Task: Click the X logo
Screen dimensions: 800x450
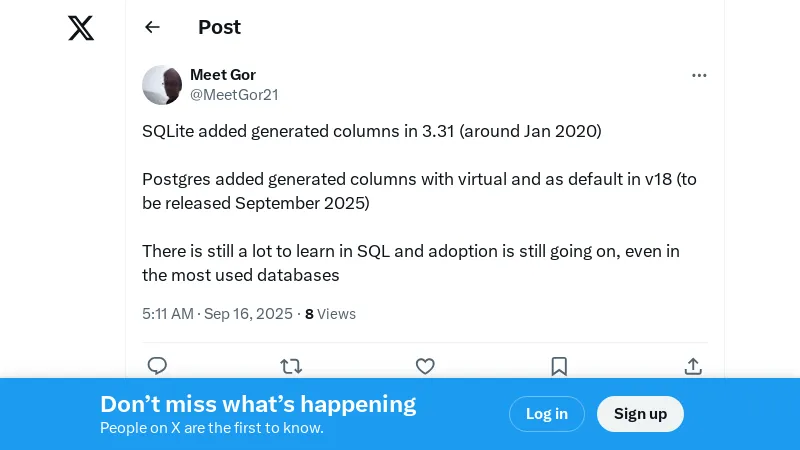Action: coord(81,28)
